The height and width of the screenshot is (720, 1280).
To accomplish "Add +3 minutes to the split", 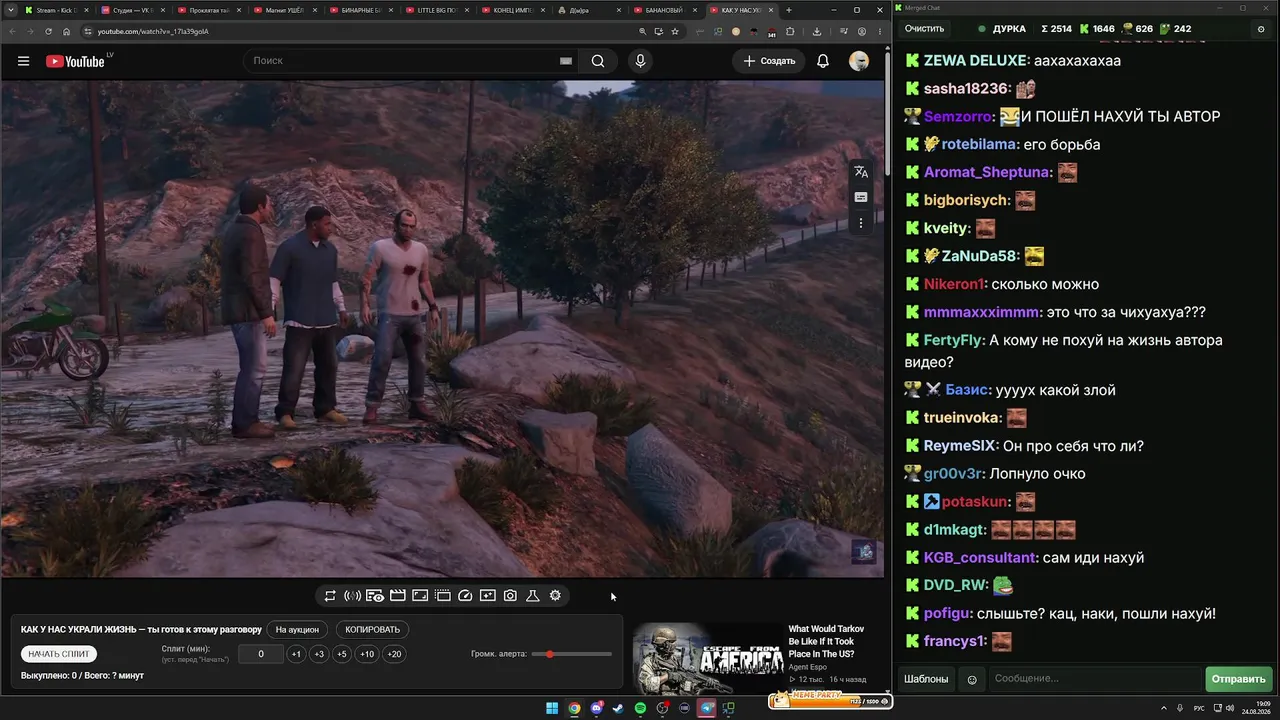I will 319,654.
